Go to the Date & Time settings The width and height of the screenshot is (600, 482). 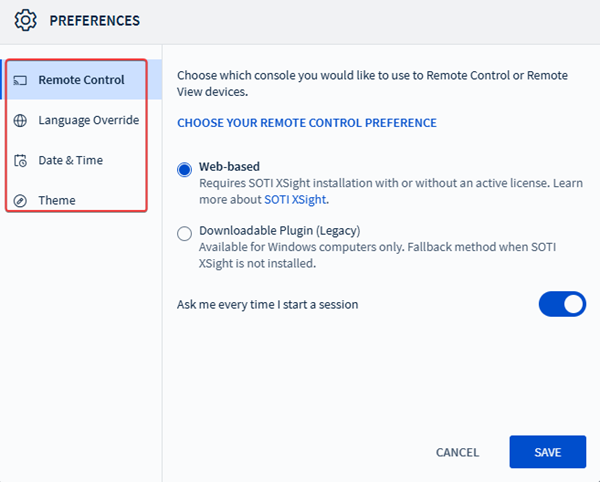tap(70, 160)
